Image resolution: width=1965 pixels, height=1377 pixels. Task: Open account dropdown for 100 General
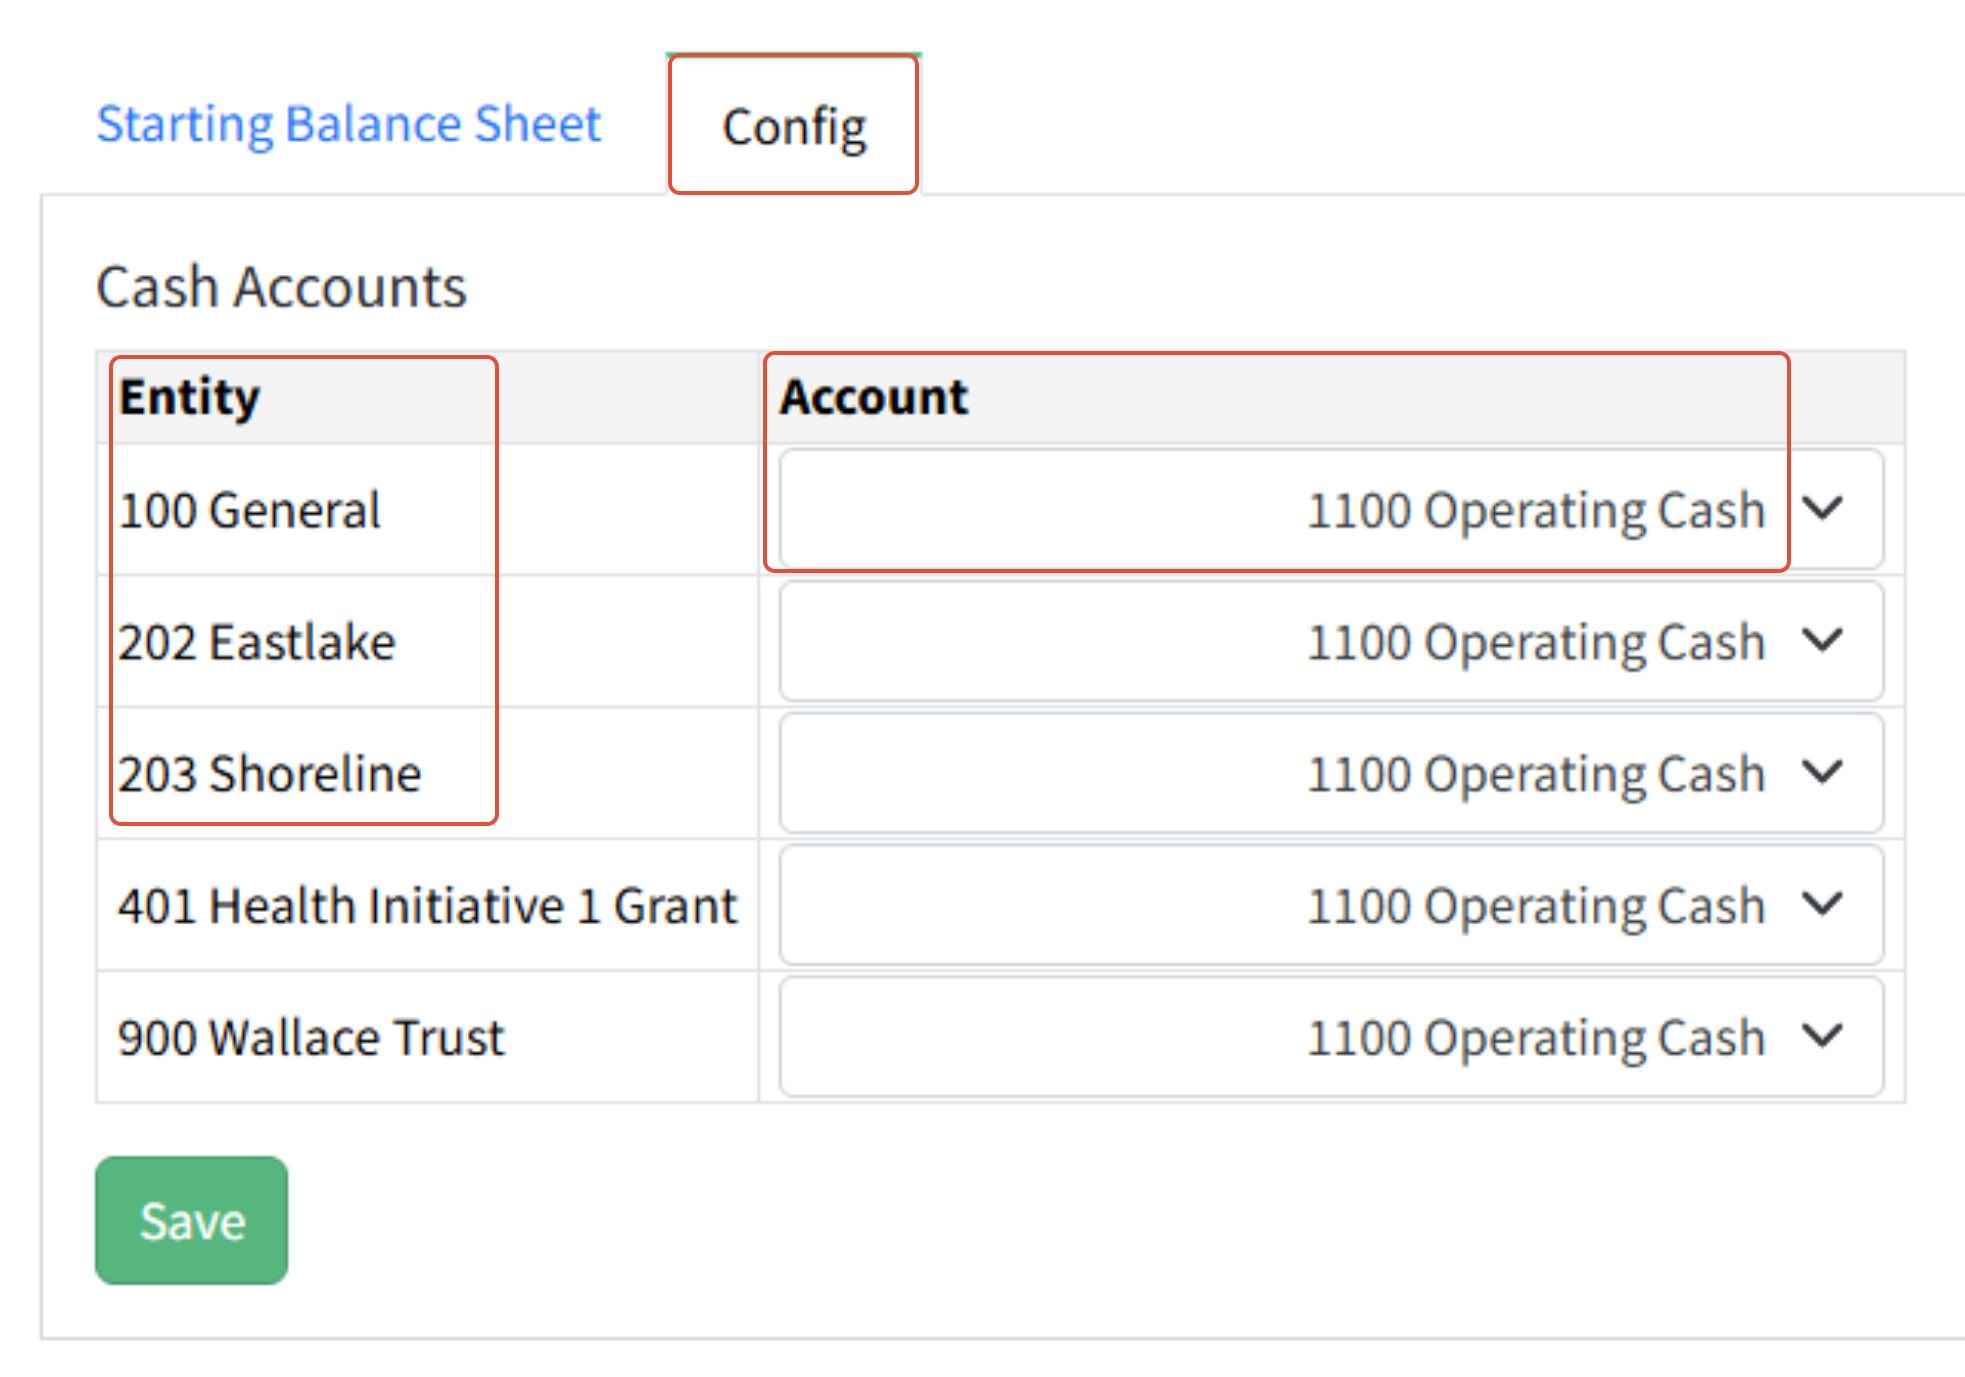(x=1330, y=510)
